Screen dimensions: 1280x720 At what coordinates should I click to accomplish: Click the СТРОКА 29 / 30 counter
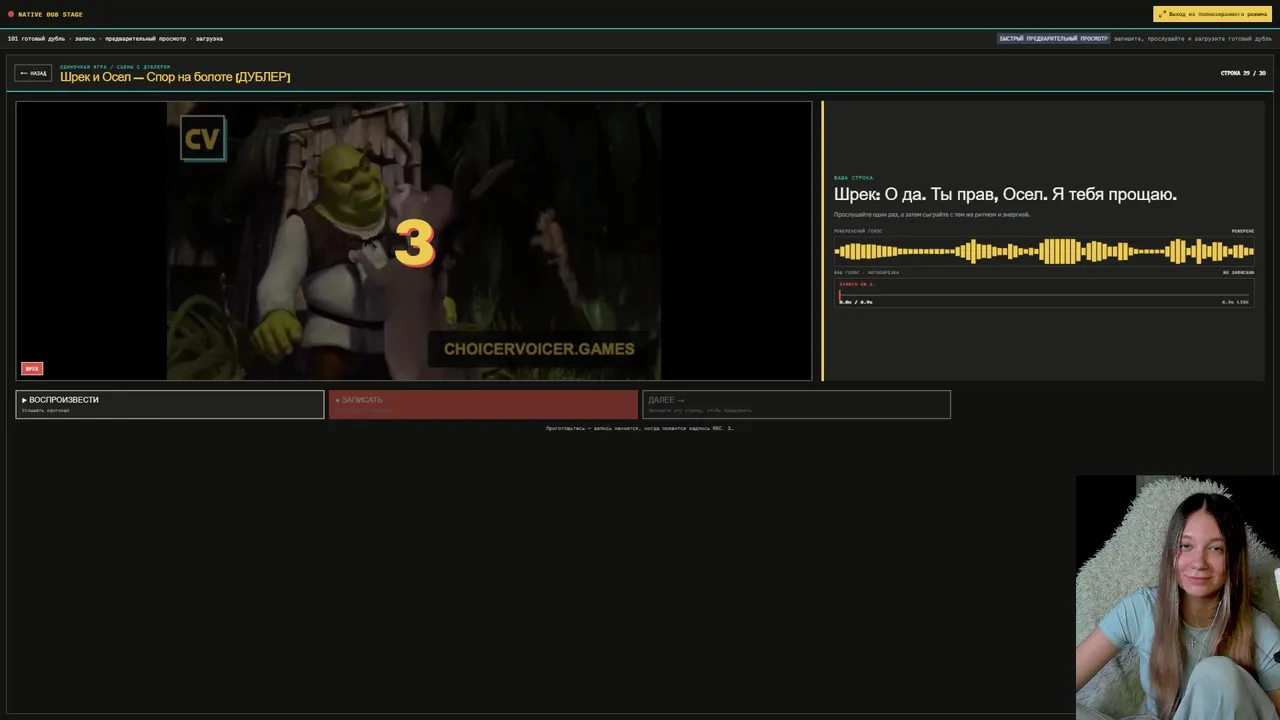pos(1243,73)
